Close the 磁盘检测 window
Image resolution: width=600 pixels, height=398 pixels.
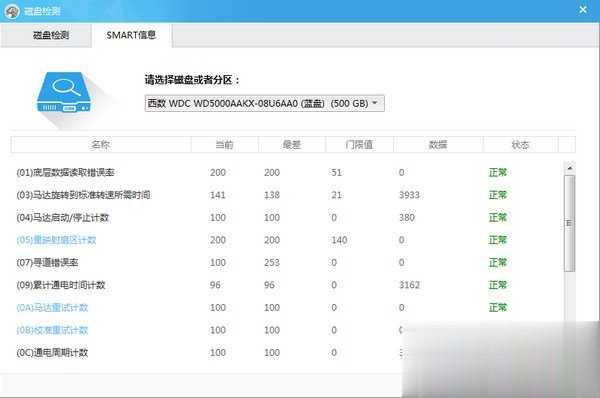tap(583, 10)
